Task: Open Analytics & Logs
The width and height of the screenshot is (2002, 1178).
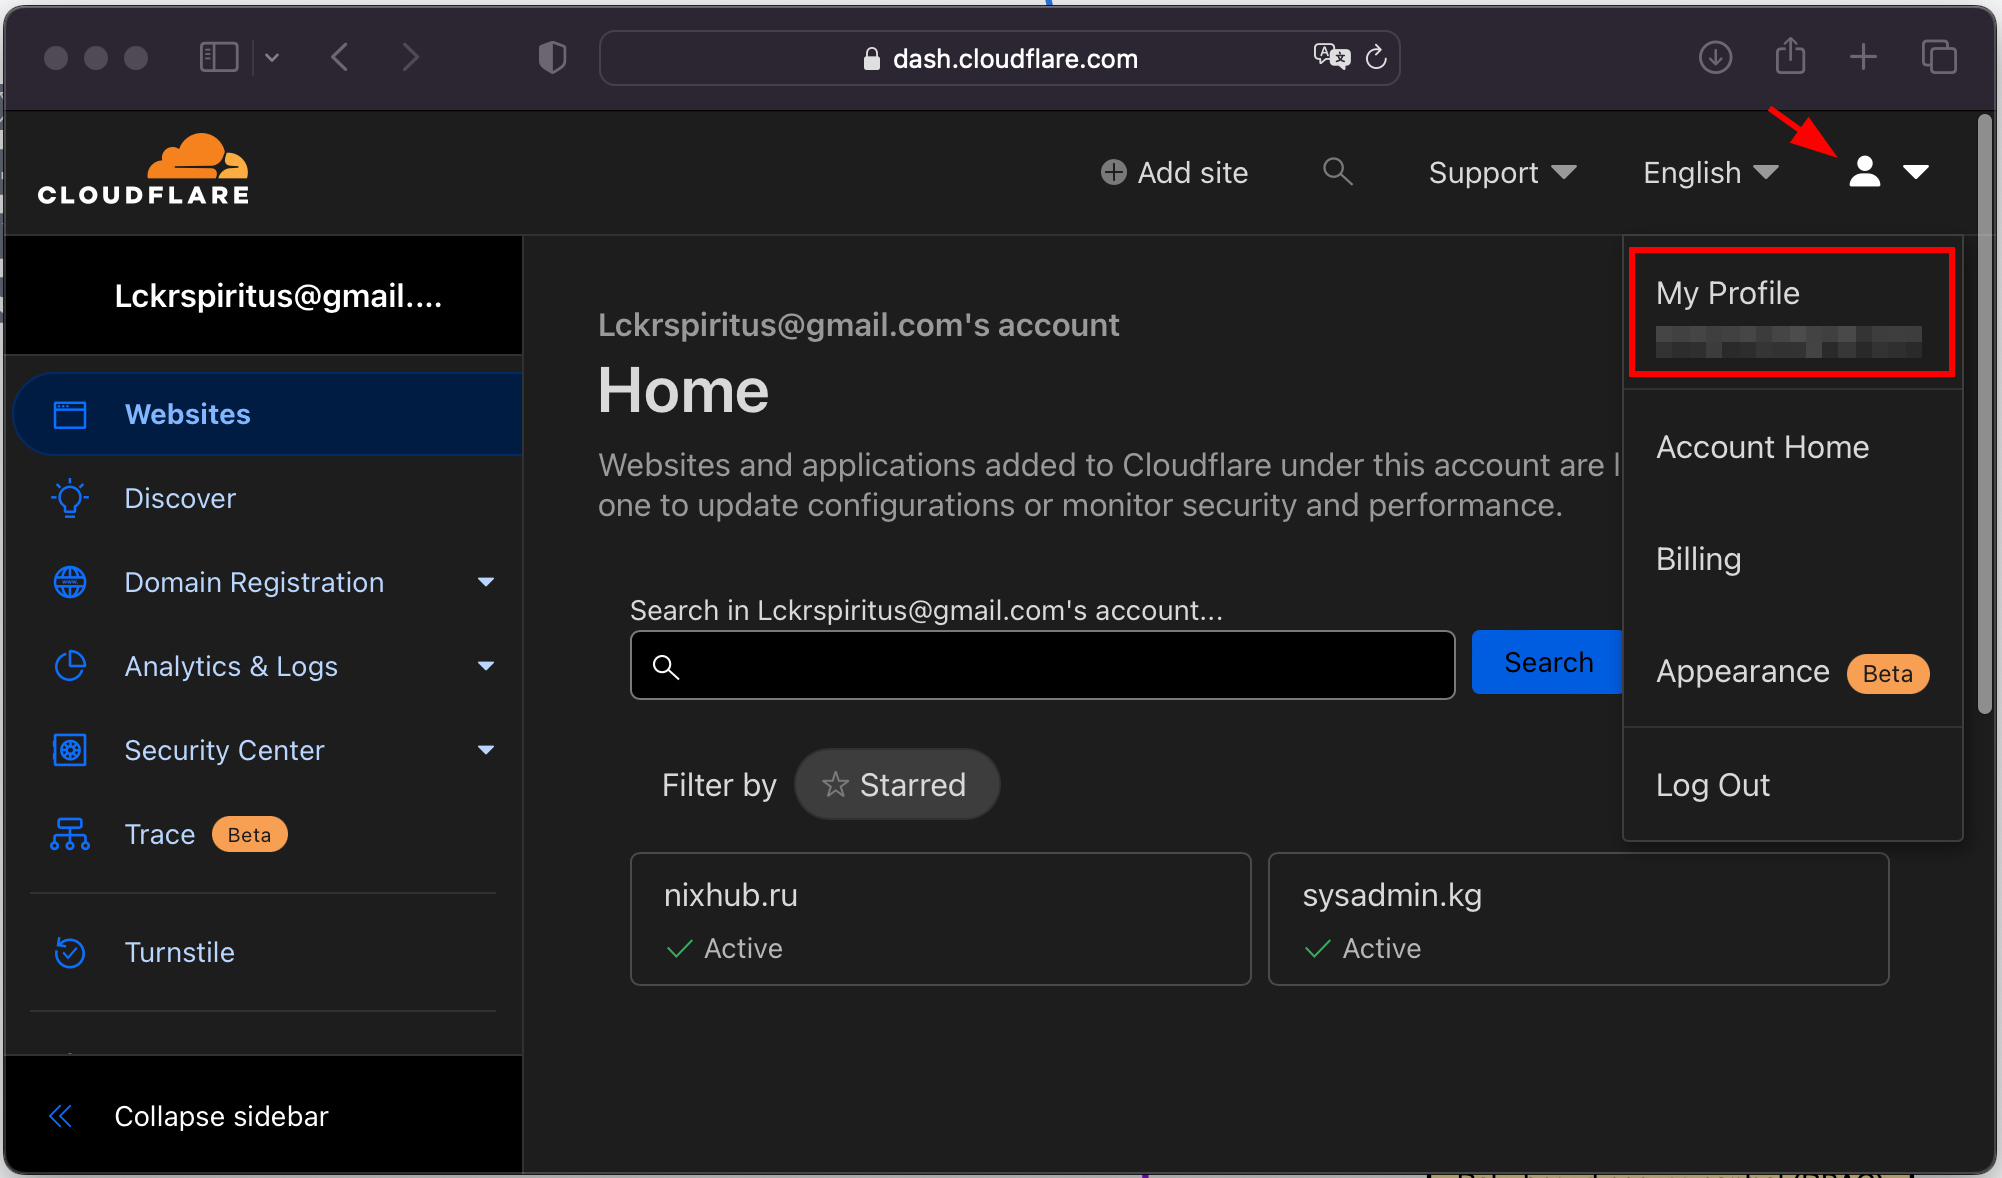Action: (231, 666)
